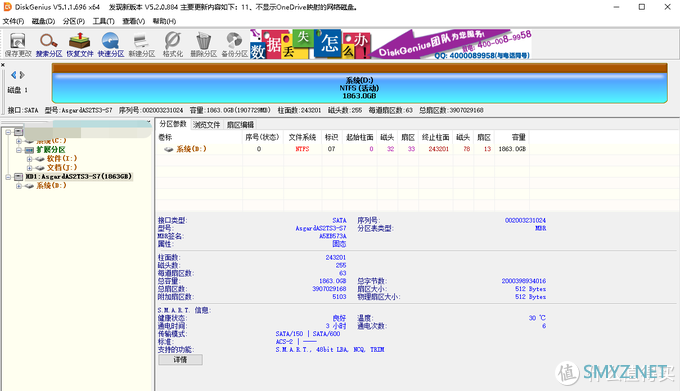Expand the 文档(J:) node
This screenshot has height=391, width=680.
click(x=29, y=168)
